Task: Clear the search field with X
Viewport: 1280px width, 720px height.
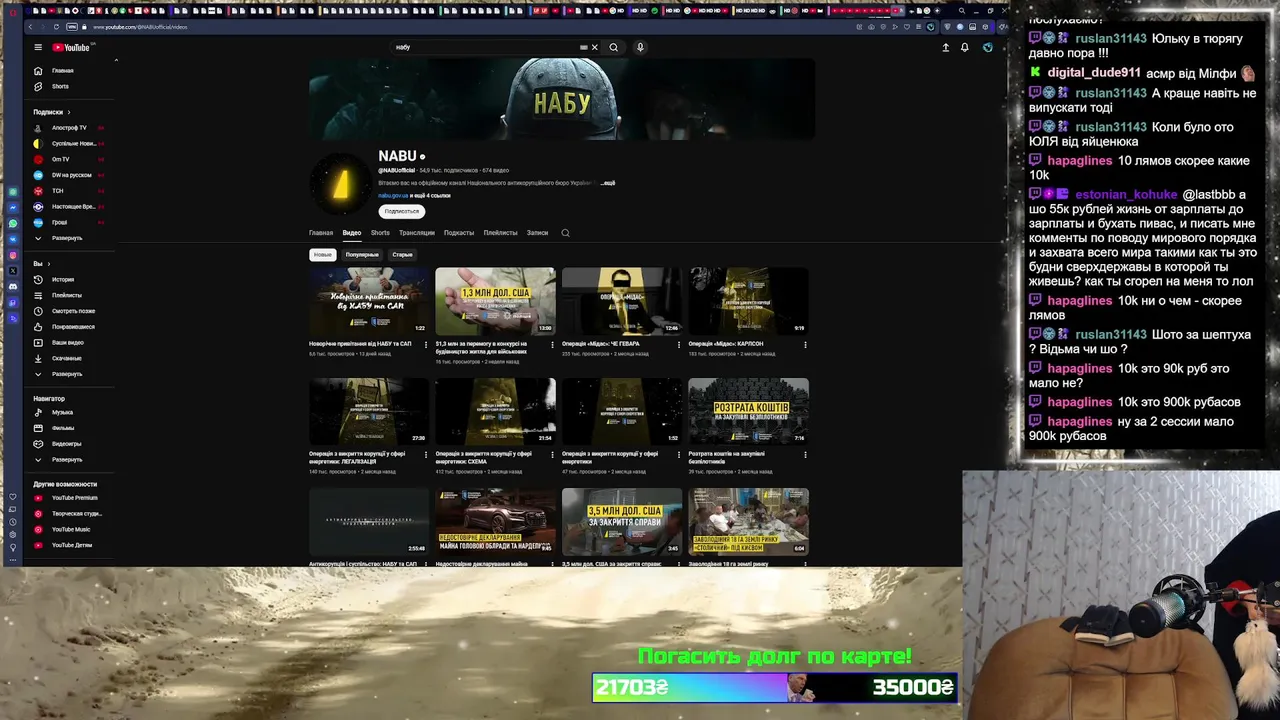Action: pos(594,47)
